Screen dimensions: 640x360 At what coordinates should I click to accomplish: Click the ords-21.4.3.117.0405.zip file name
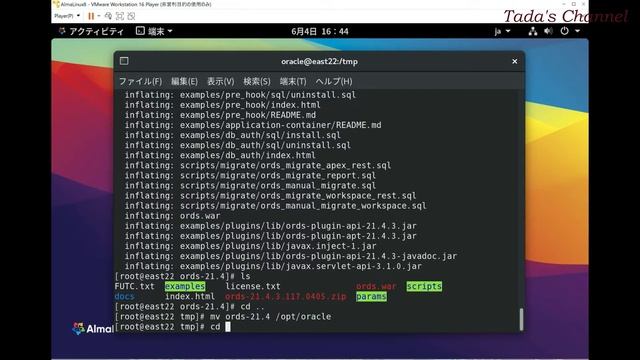pos(286,296)
